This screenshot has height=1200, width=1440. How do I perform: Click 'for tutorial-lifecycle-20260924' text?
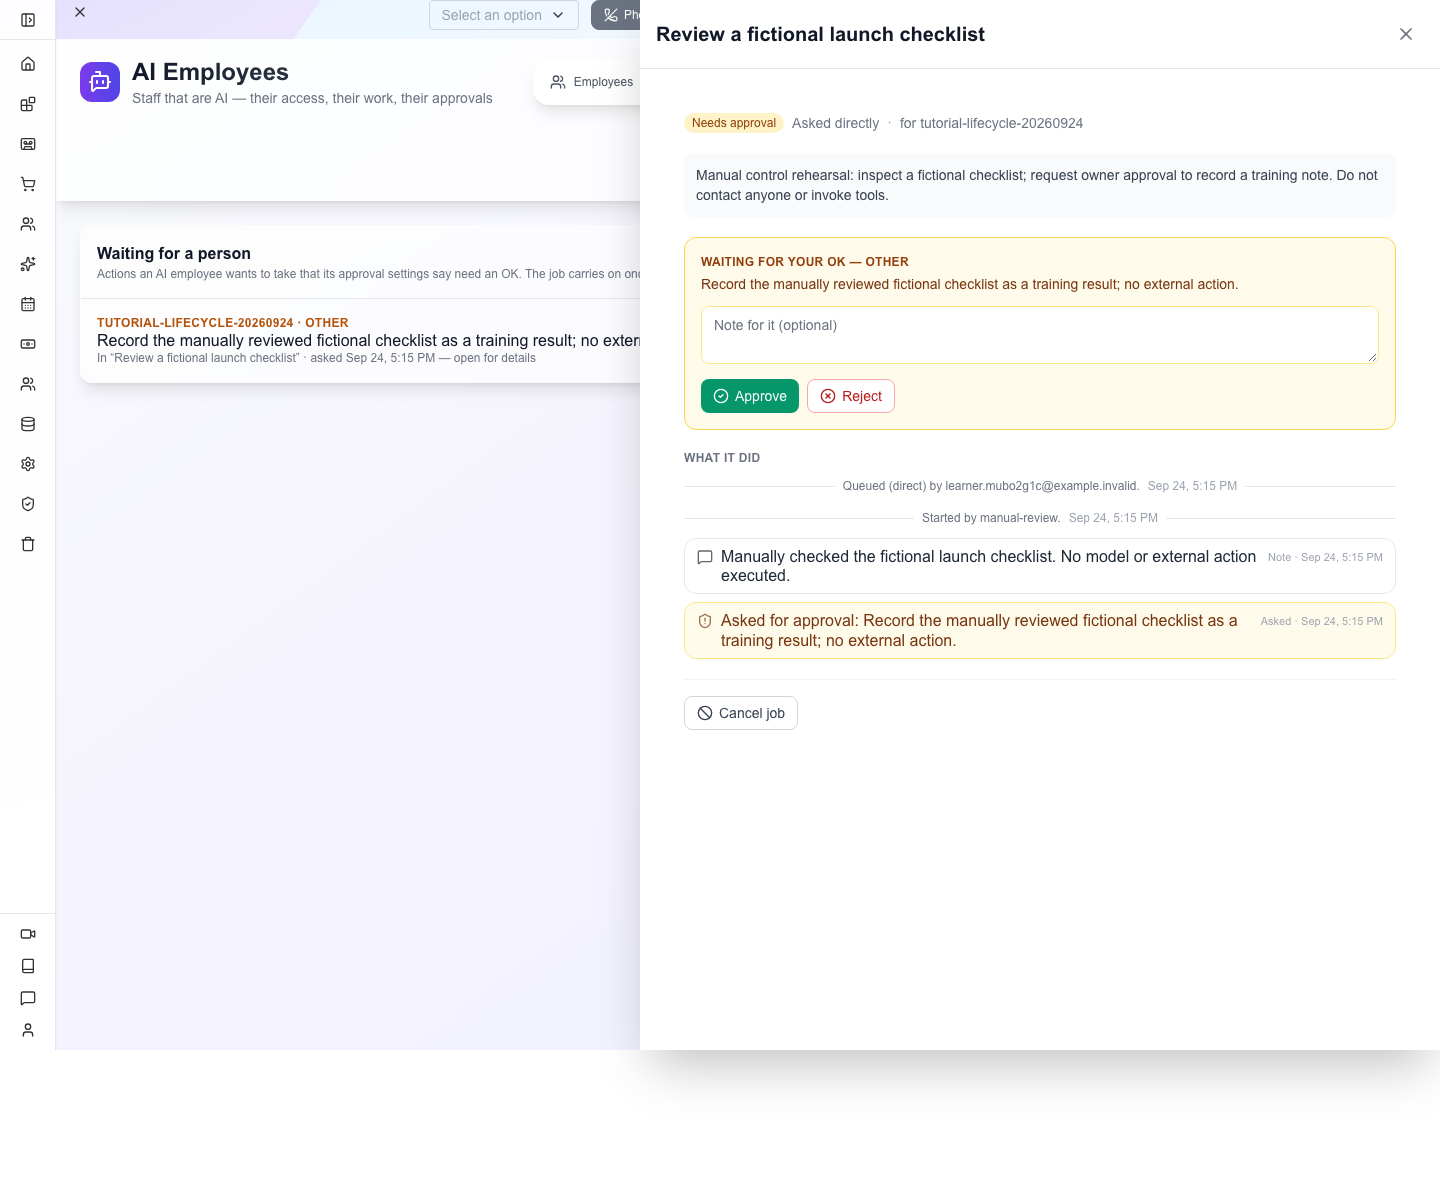click(x=991, y=123)
